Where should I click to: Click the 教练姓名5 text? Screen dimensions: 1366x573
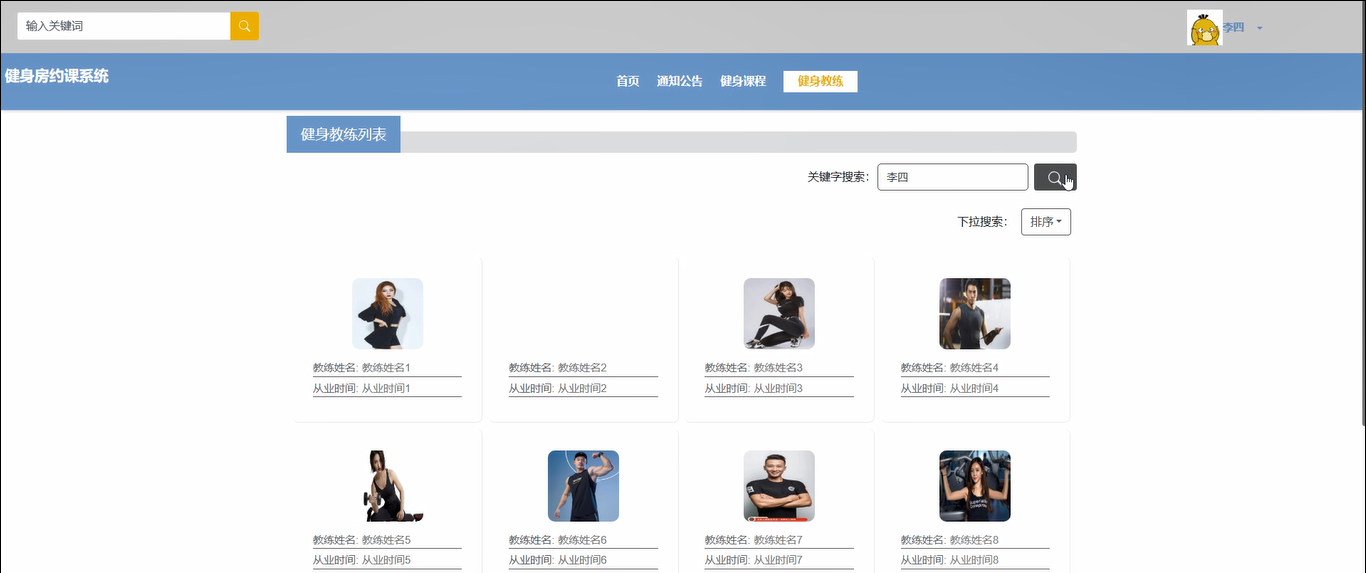click(386, 540)
